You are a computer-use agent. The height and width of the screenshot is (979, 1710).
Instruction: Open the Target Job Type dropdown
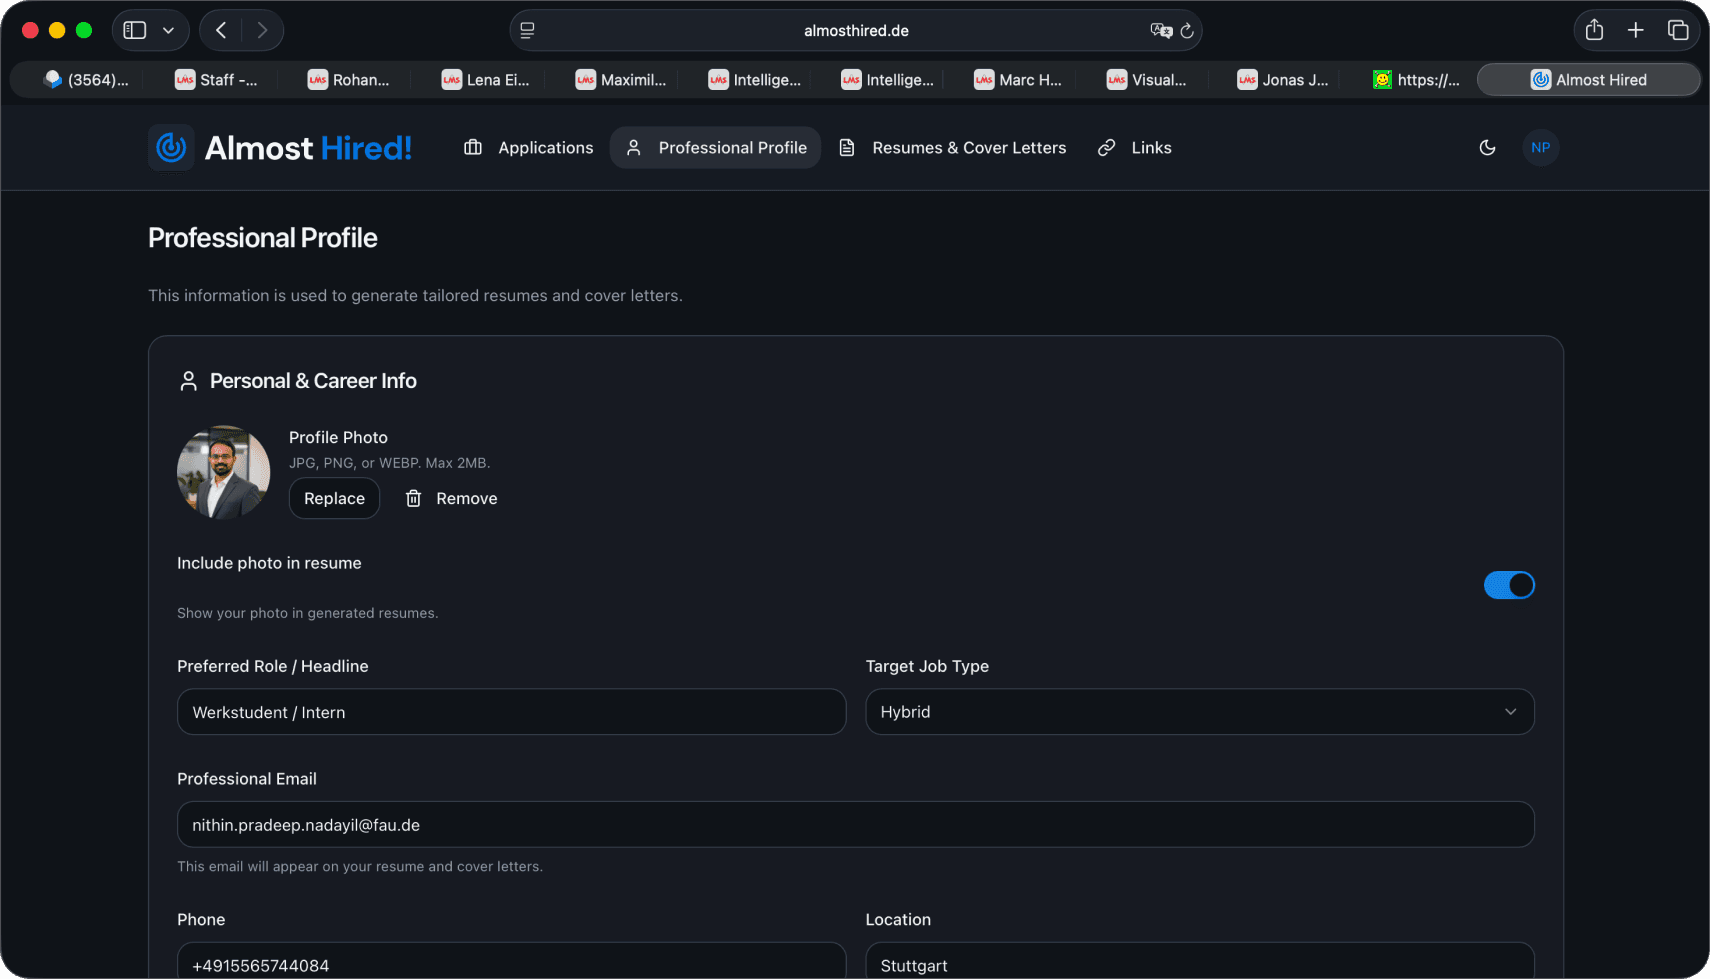tap(1200, 712)
